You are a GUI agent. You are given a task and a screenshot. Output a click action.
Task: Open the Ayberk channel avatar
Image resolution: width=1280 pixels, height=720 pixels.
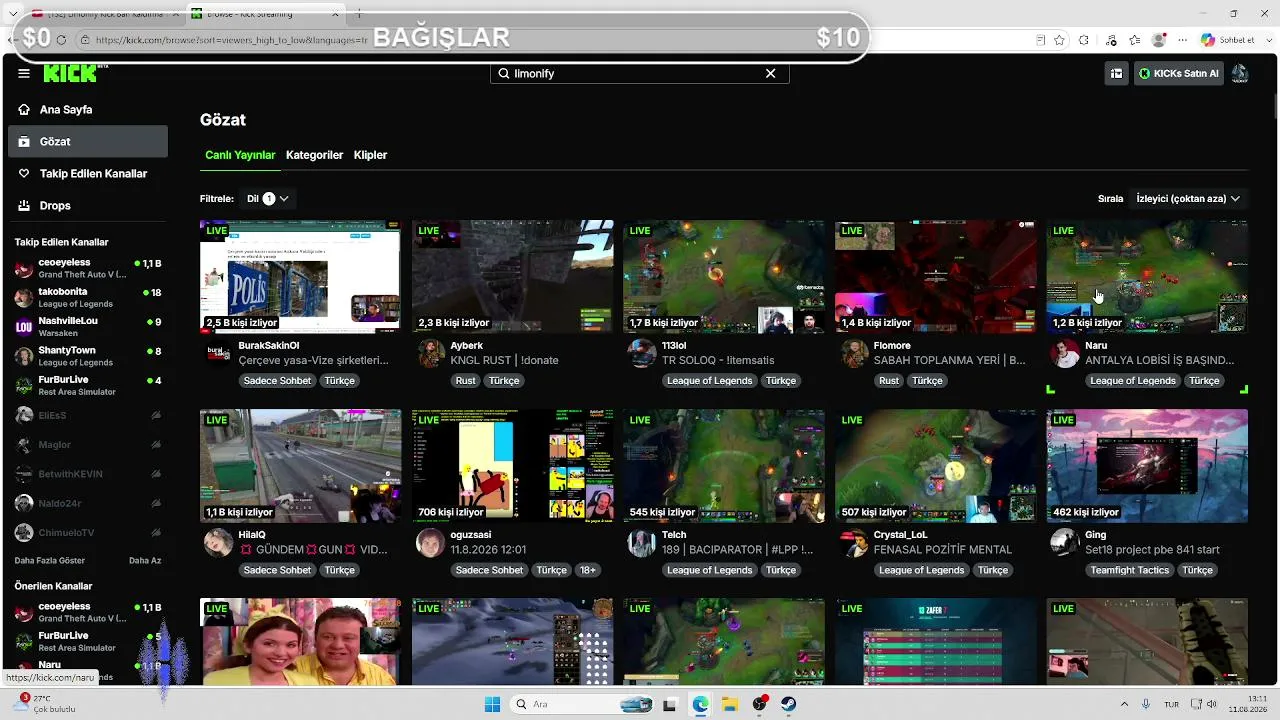click(431, 353)
